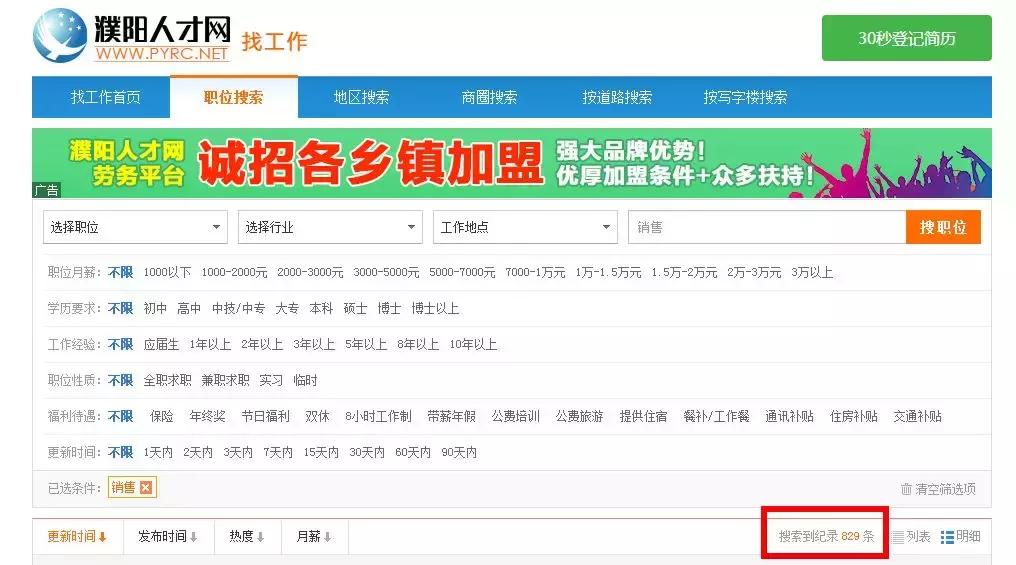1016x565 pixels.
Task: Open the 按道路搜索 tab
Action: pos(617,97)
